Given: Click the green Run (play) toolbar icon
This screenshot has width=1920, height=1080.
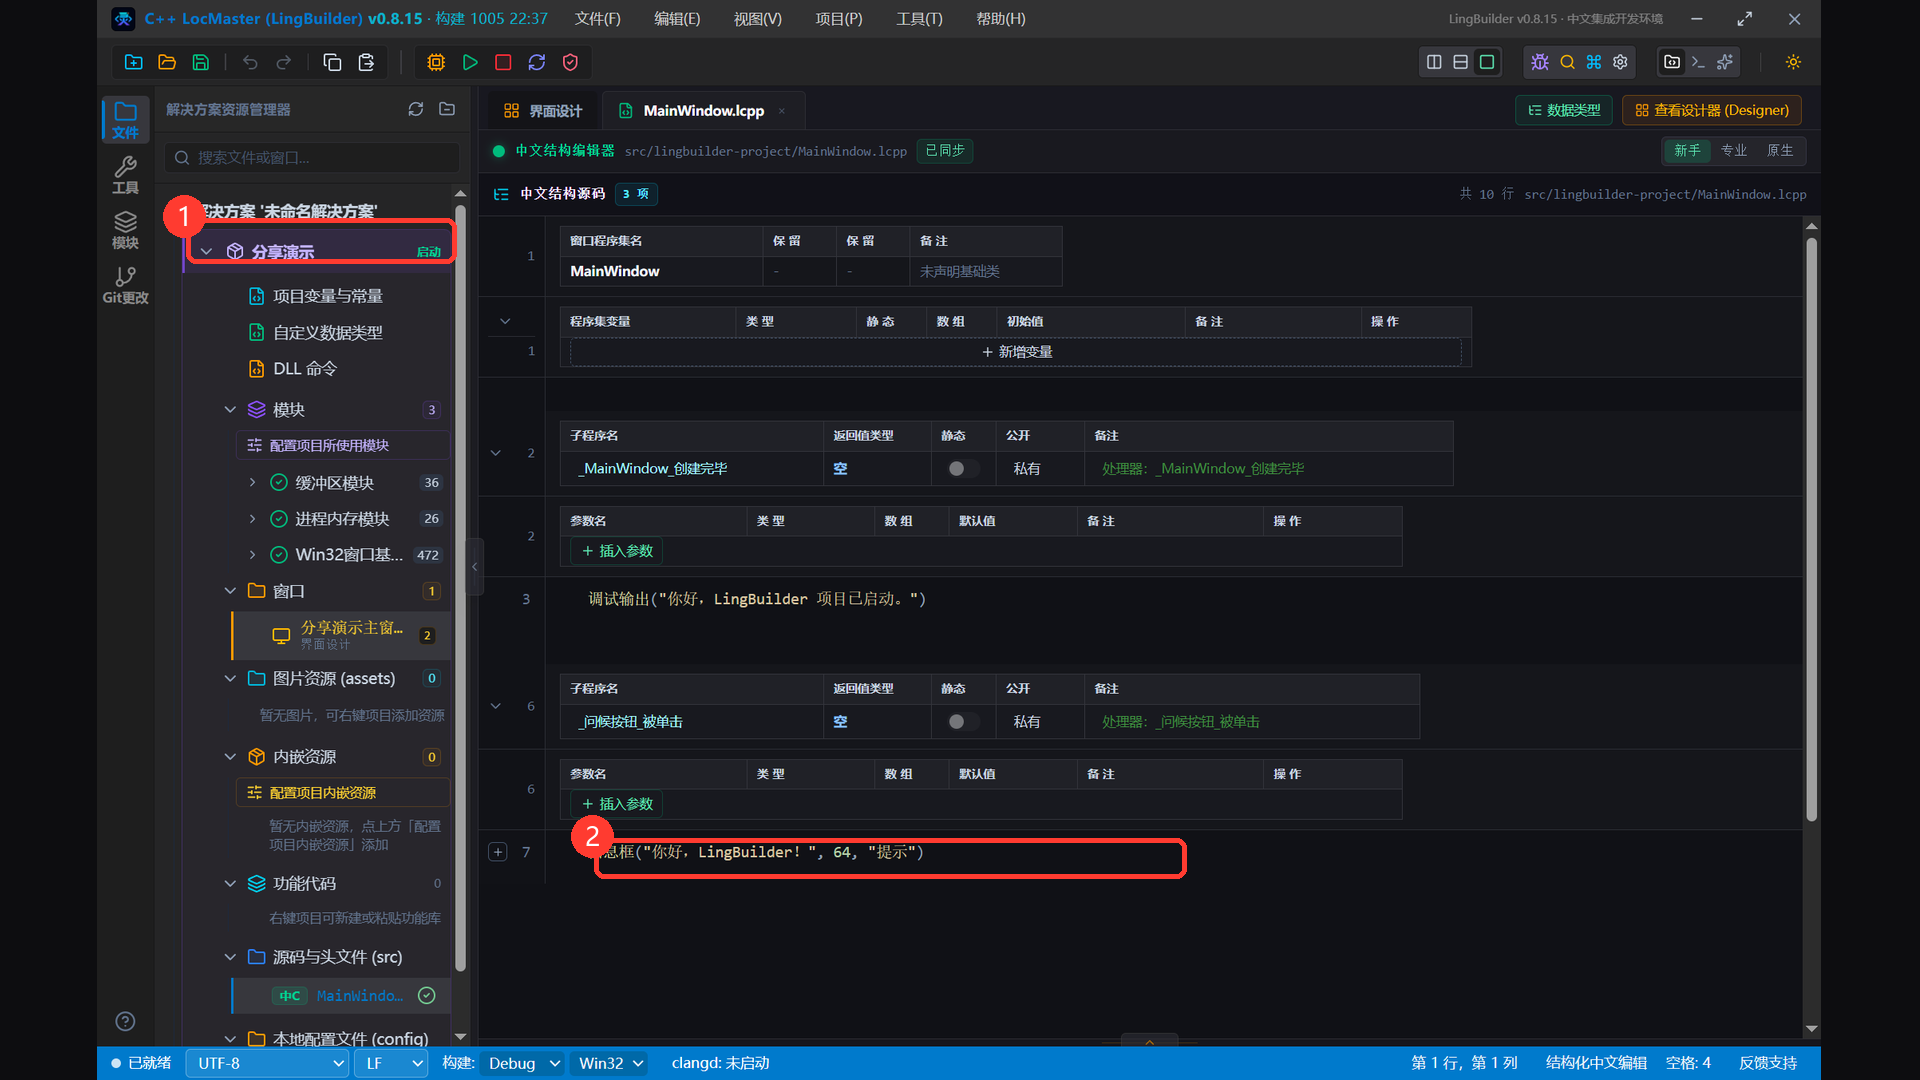Looking at the screenshot, I should tap(470, 62).
